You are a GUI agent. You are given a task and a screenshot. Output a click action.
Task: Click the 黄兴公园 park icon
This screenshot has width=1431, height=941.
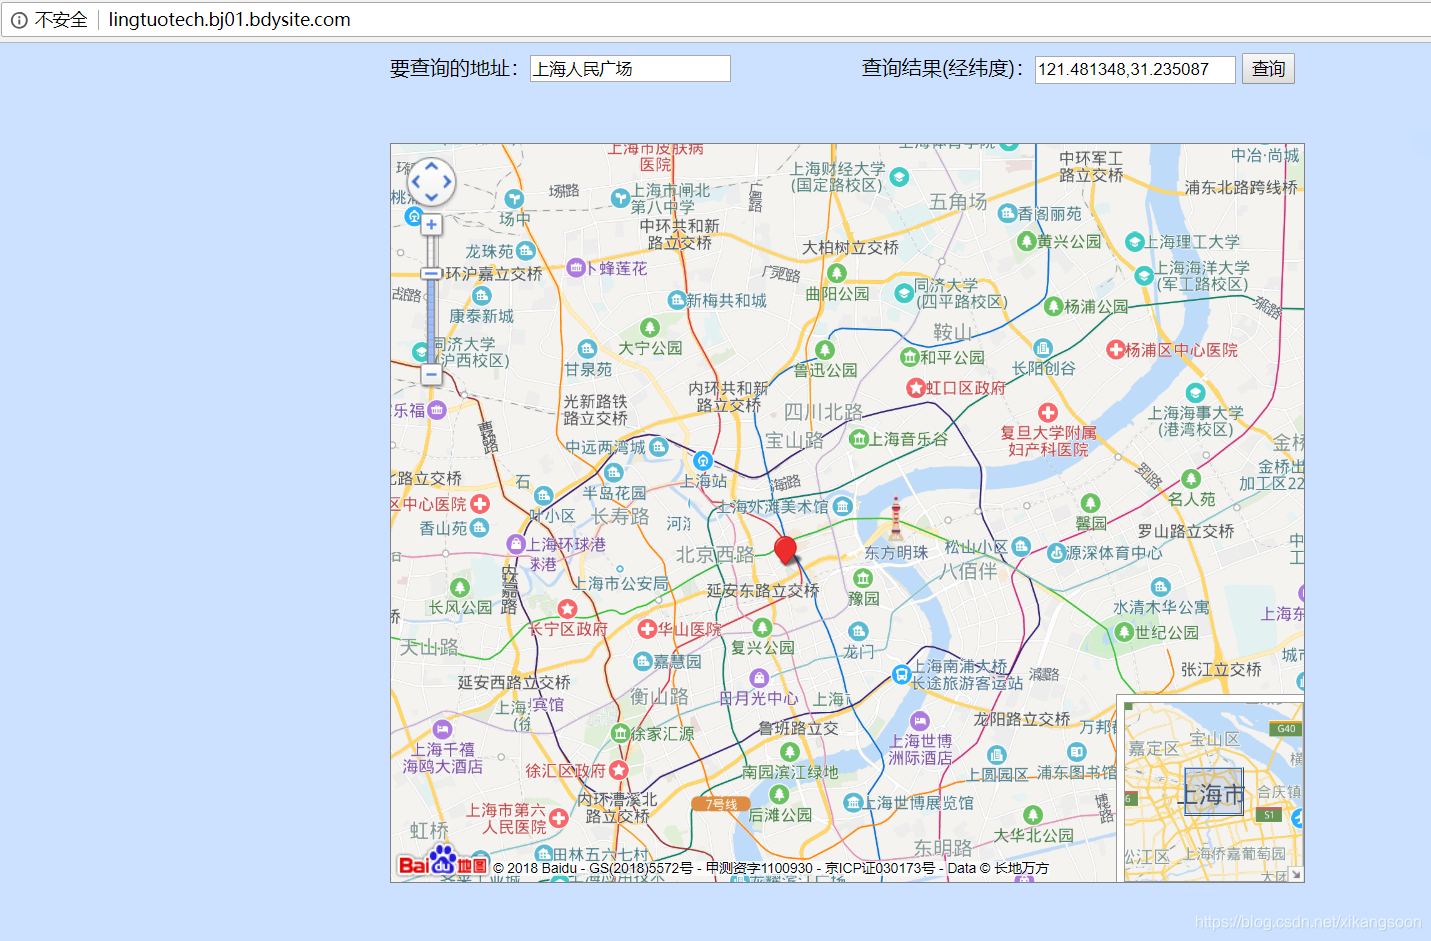click(1026, 241)
